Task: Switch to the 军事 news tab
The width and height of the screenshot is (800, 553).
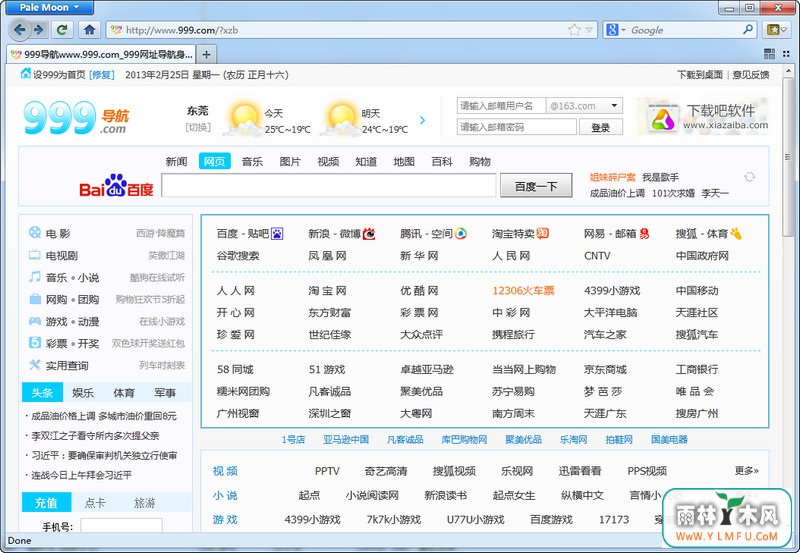Action: click(x=164, y=393)
